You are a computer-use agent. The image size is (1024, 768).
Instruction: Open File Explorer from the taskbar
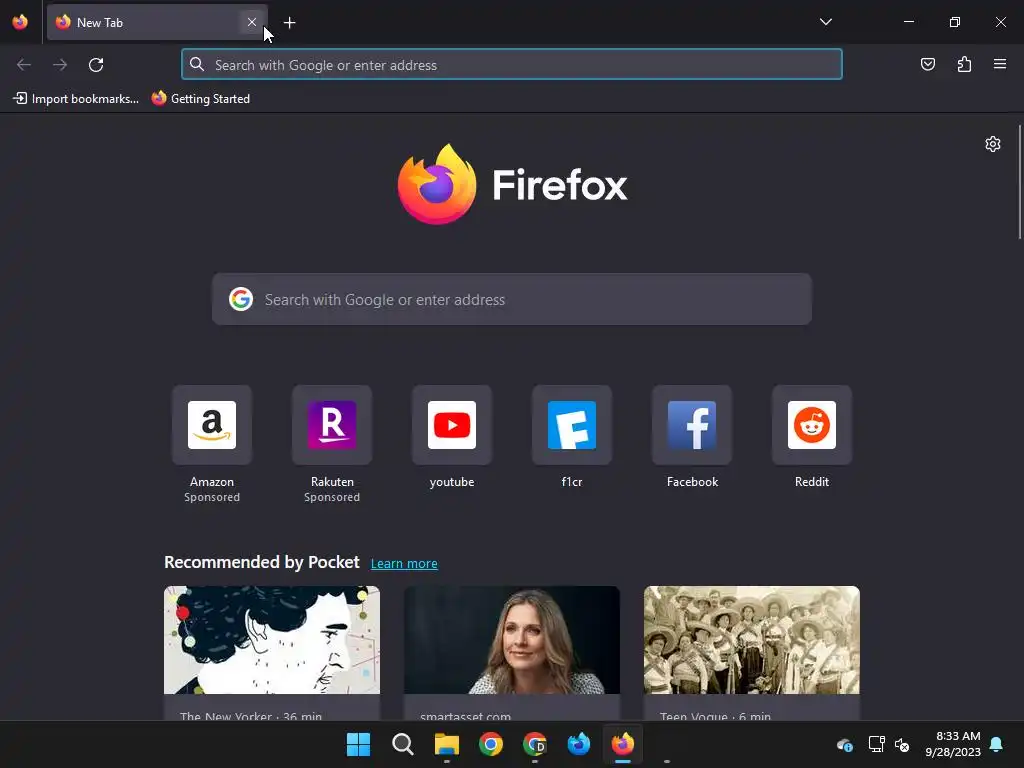tap(447, 744)
